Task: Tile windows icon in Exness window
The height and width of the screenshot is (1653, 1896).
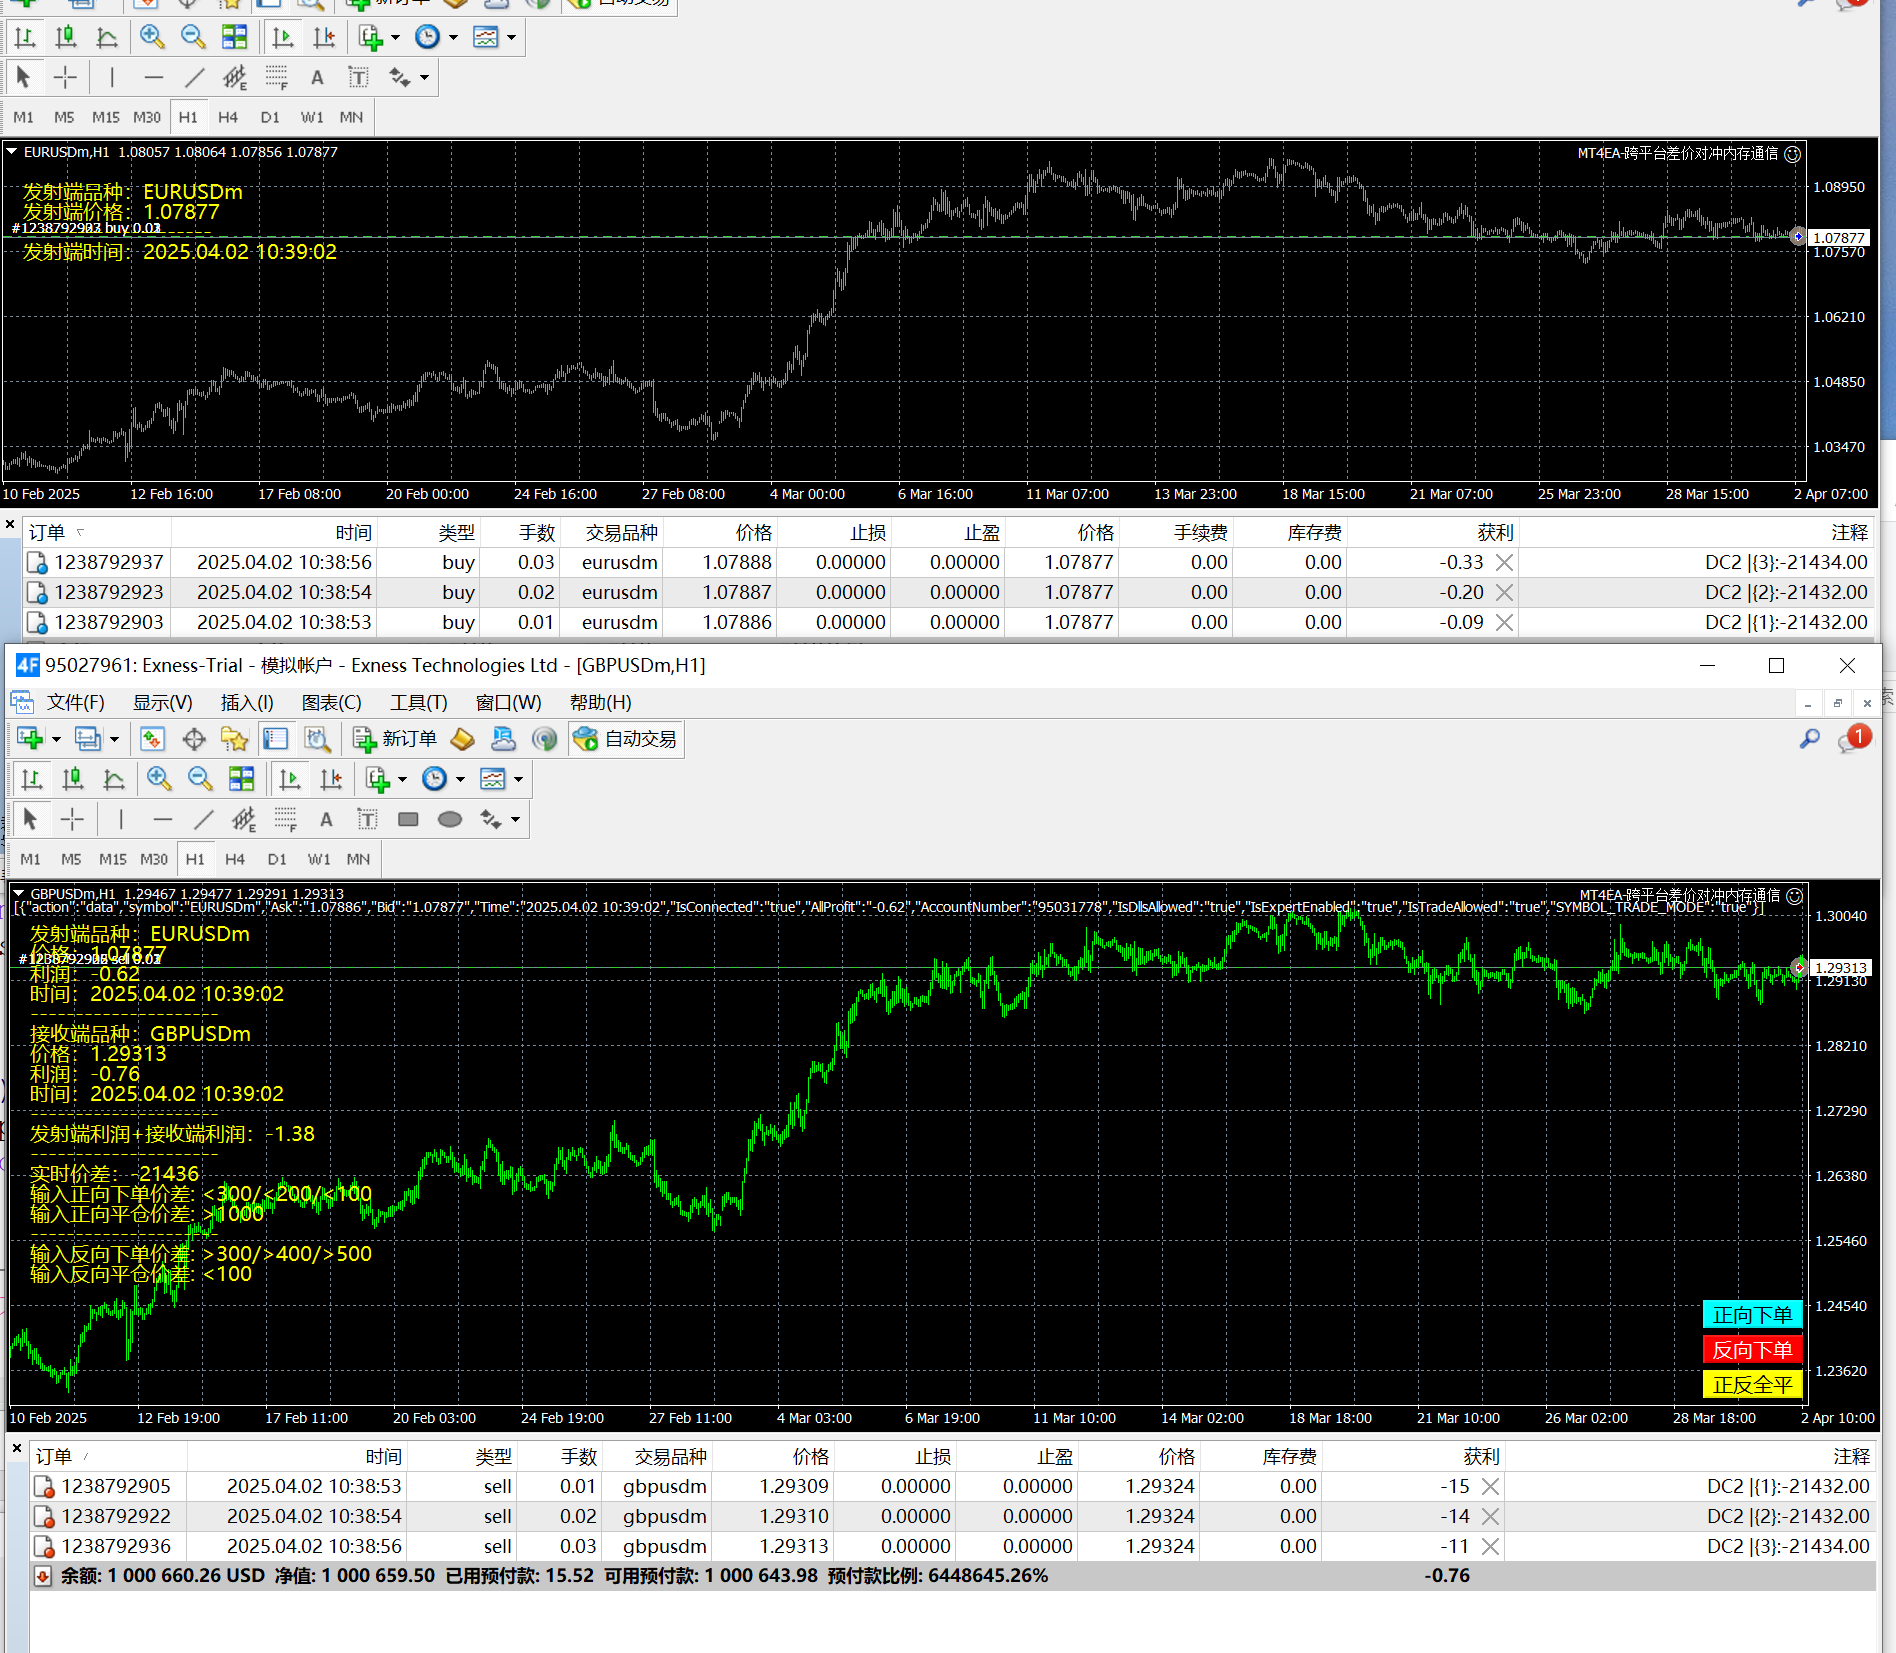Action: tap(241, 779)
